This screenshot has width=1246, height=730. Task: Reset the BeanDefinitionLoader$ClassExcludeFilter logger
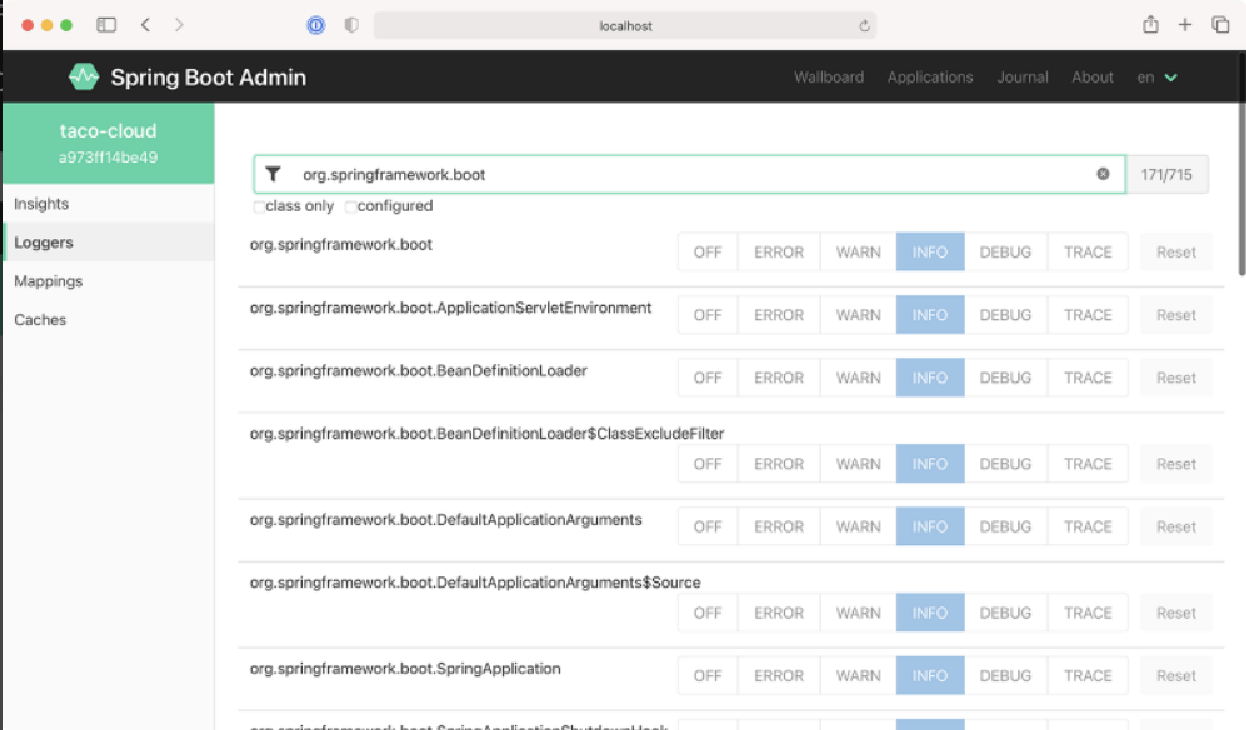coord(1176,464)
